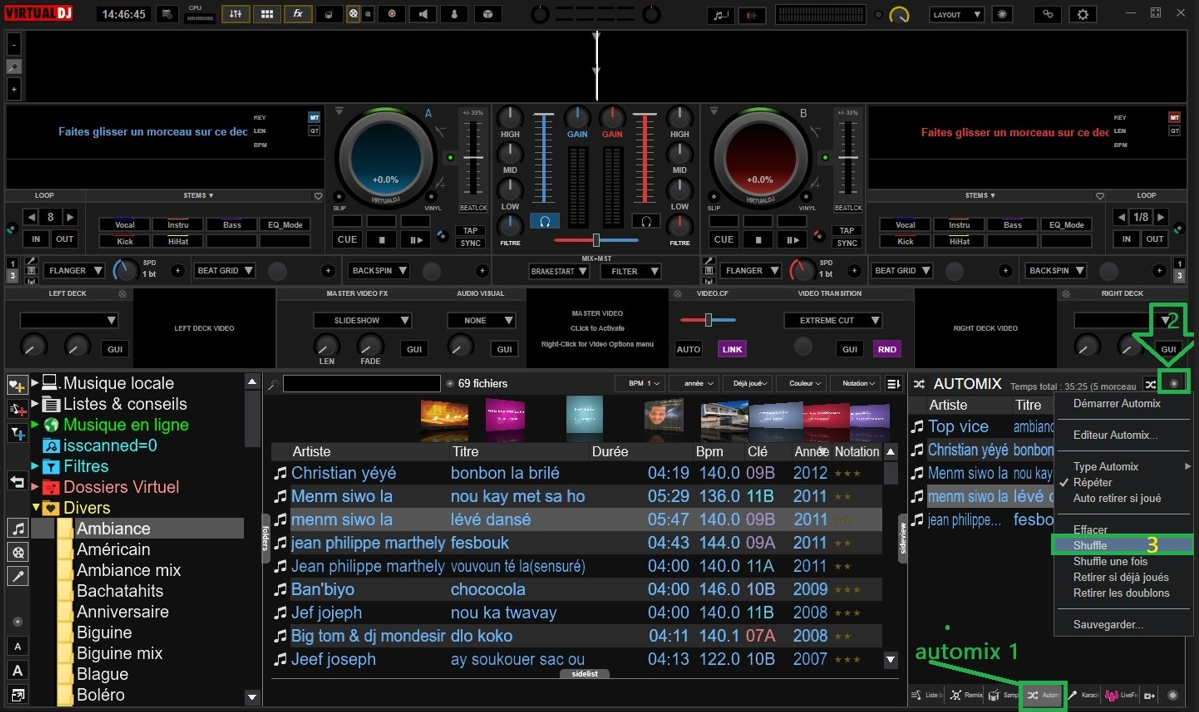1199x712 pixels.
Task: Show the pads grid panel icon
Action: tap(266, 14)
